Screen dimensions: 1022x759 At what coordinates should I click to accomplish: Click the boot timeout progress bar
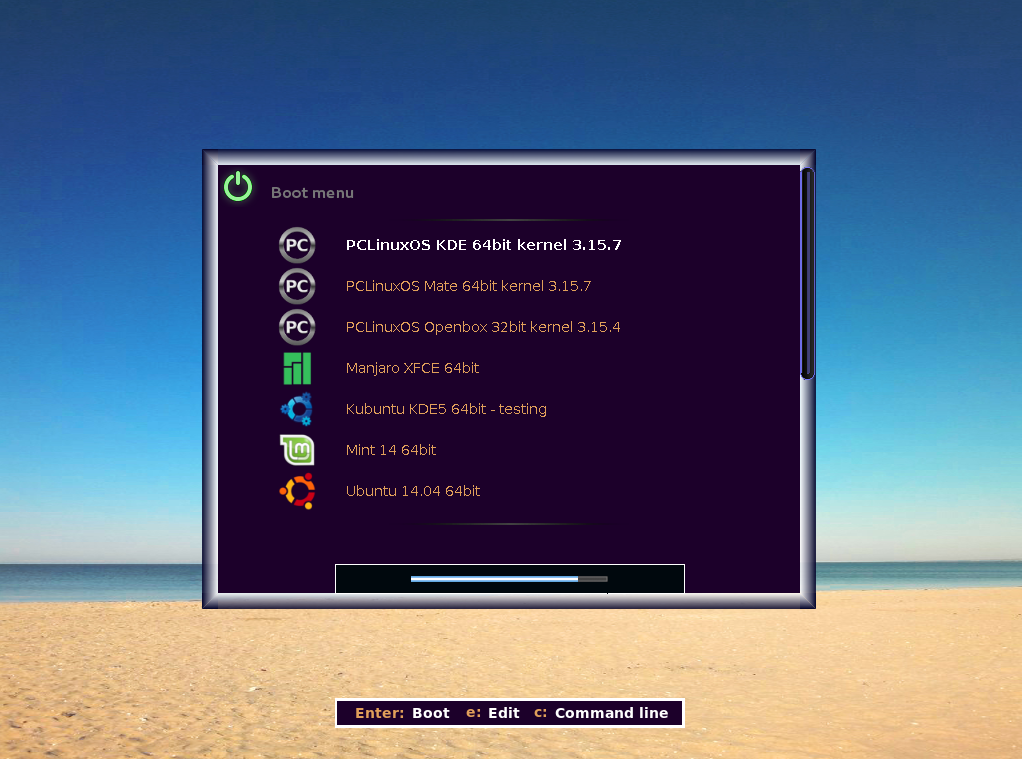pos(509,578)
